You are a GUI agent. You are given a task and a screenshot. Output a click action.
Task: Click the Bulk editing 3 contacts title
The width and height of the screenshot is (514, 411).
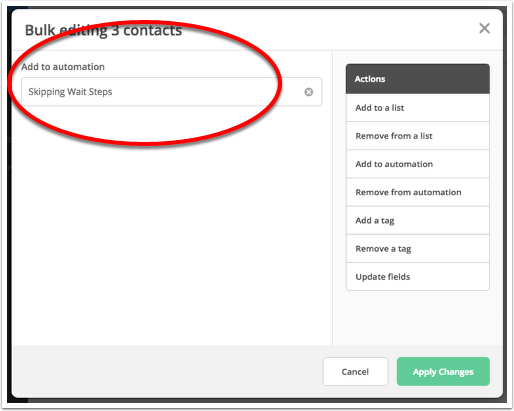[103, 30]
